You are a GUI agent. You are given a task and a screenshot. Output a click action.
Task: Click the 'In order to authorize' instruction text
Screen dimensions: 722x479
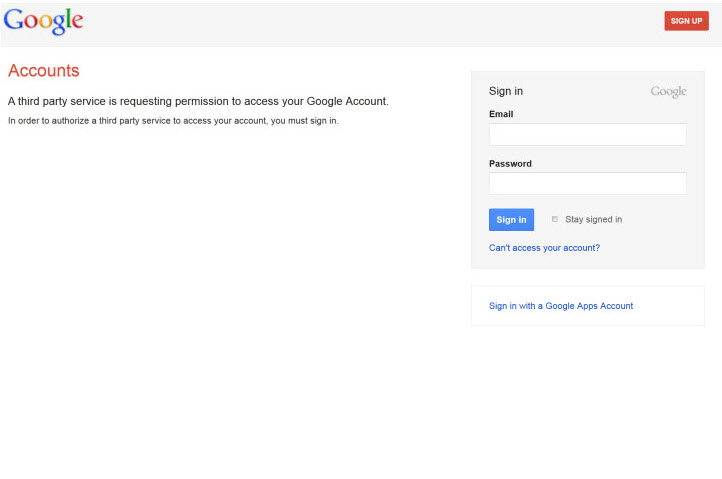point(173,121)
